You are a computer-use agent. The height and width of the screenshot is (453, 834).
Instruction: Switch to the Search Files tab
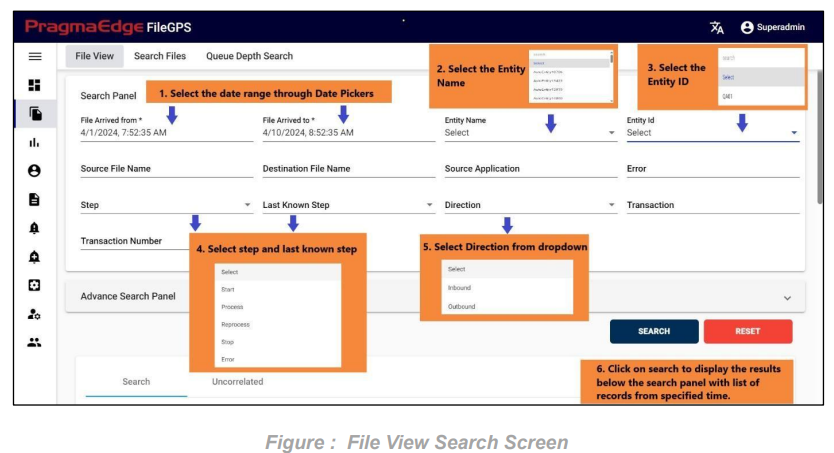pos(160,56)
